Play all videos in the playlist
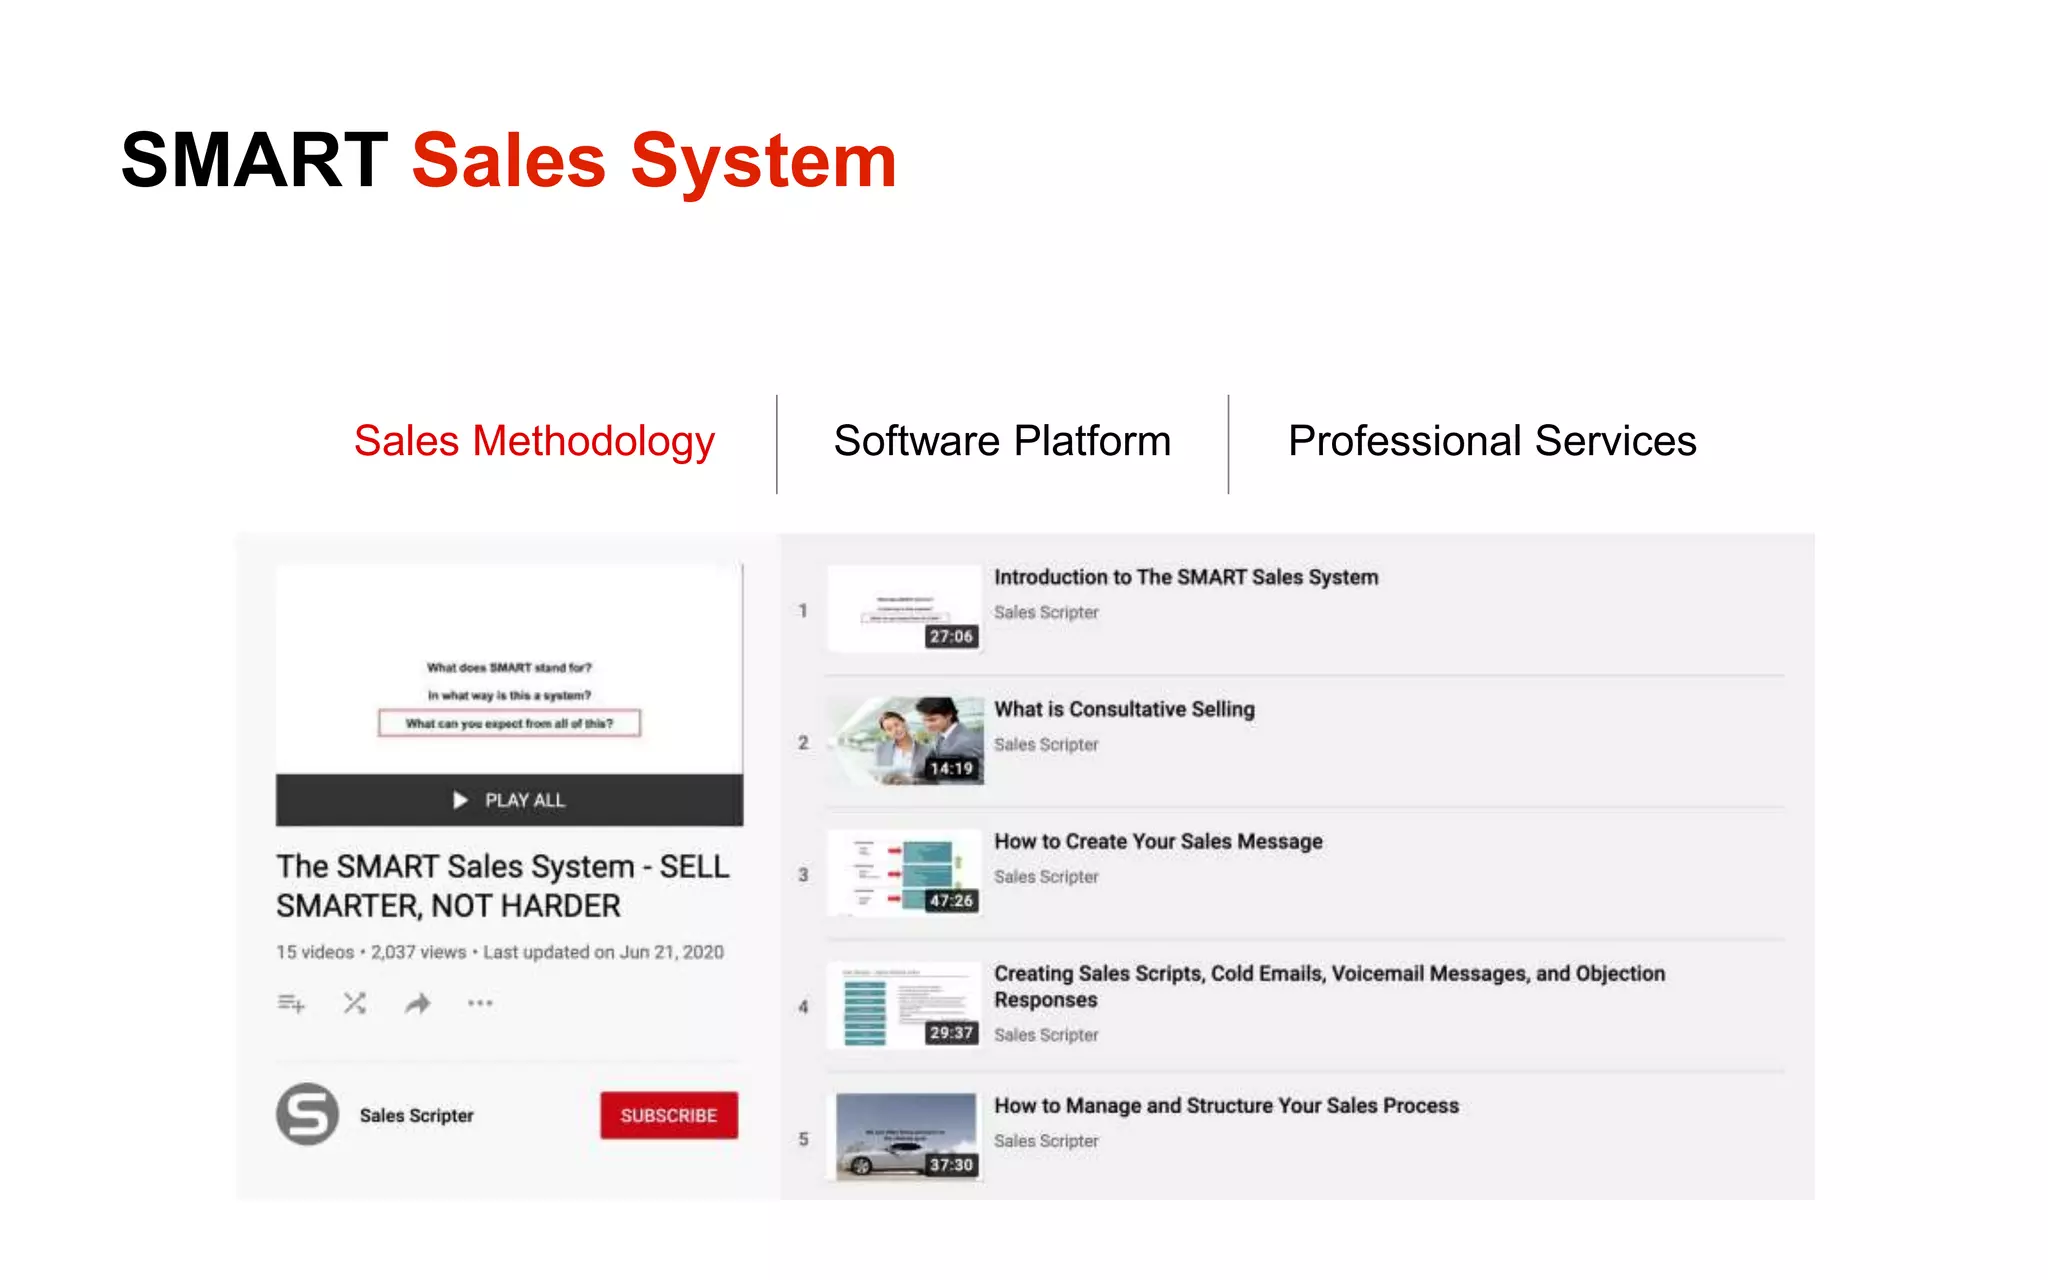 coord(509,800)
